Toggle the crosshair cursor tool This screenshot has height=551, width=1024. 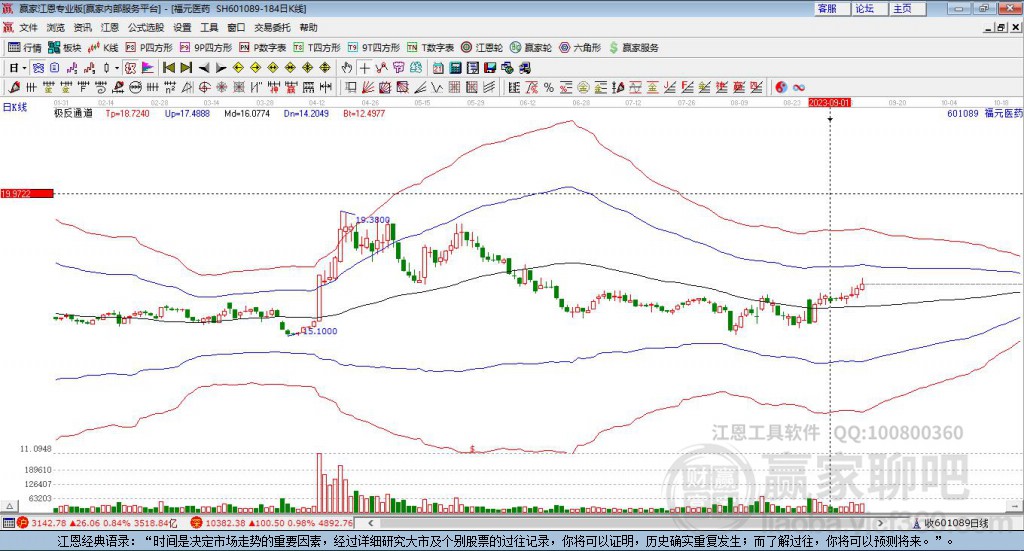coord(364,68)
